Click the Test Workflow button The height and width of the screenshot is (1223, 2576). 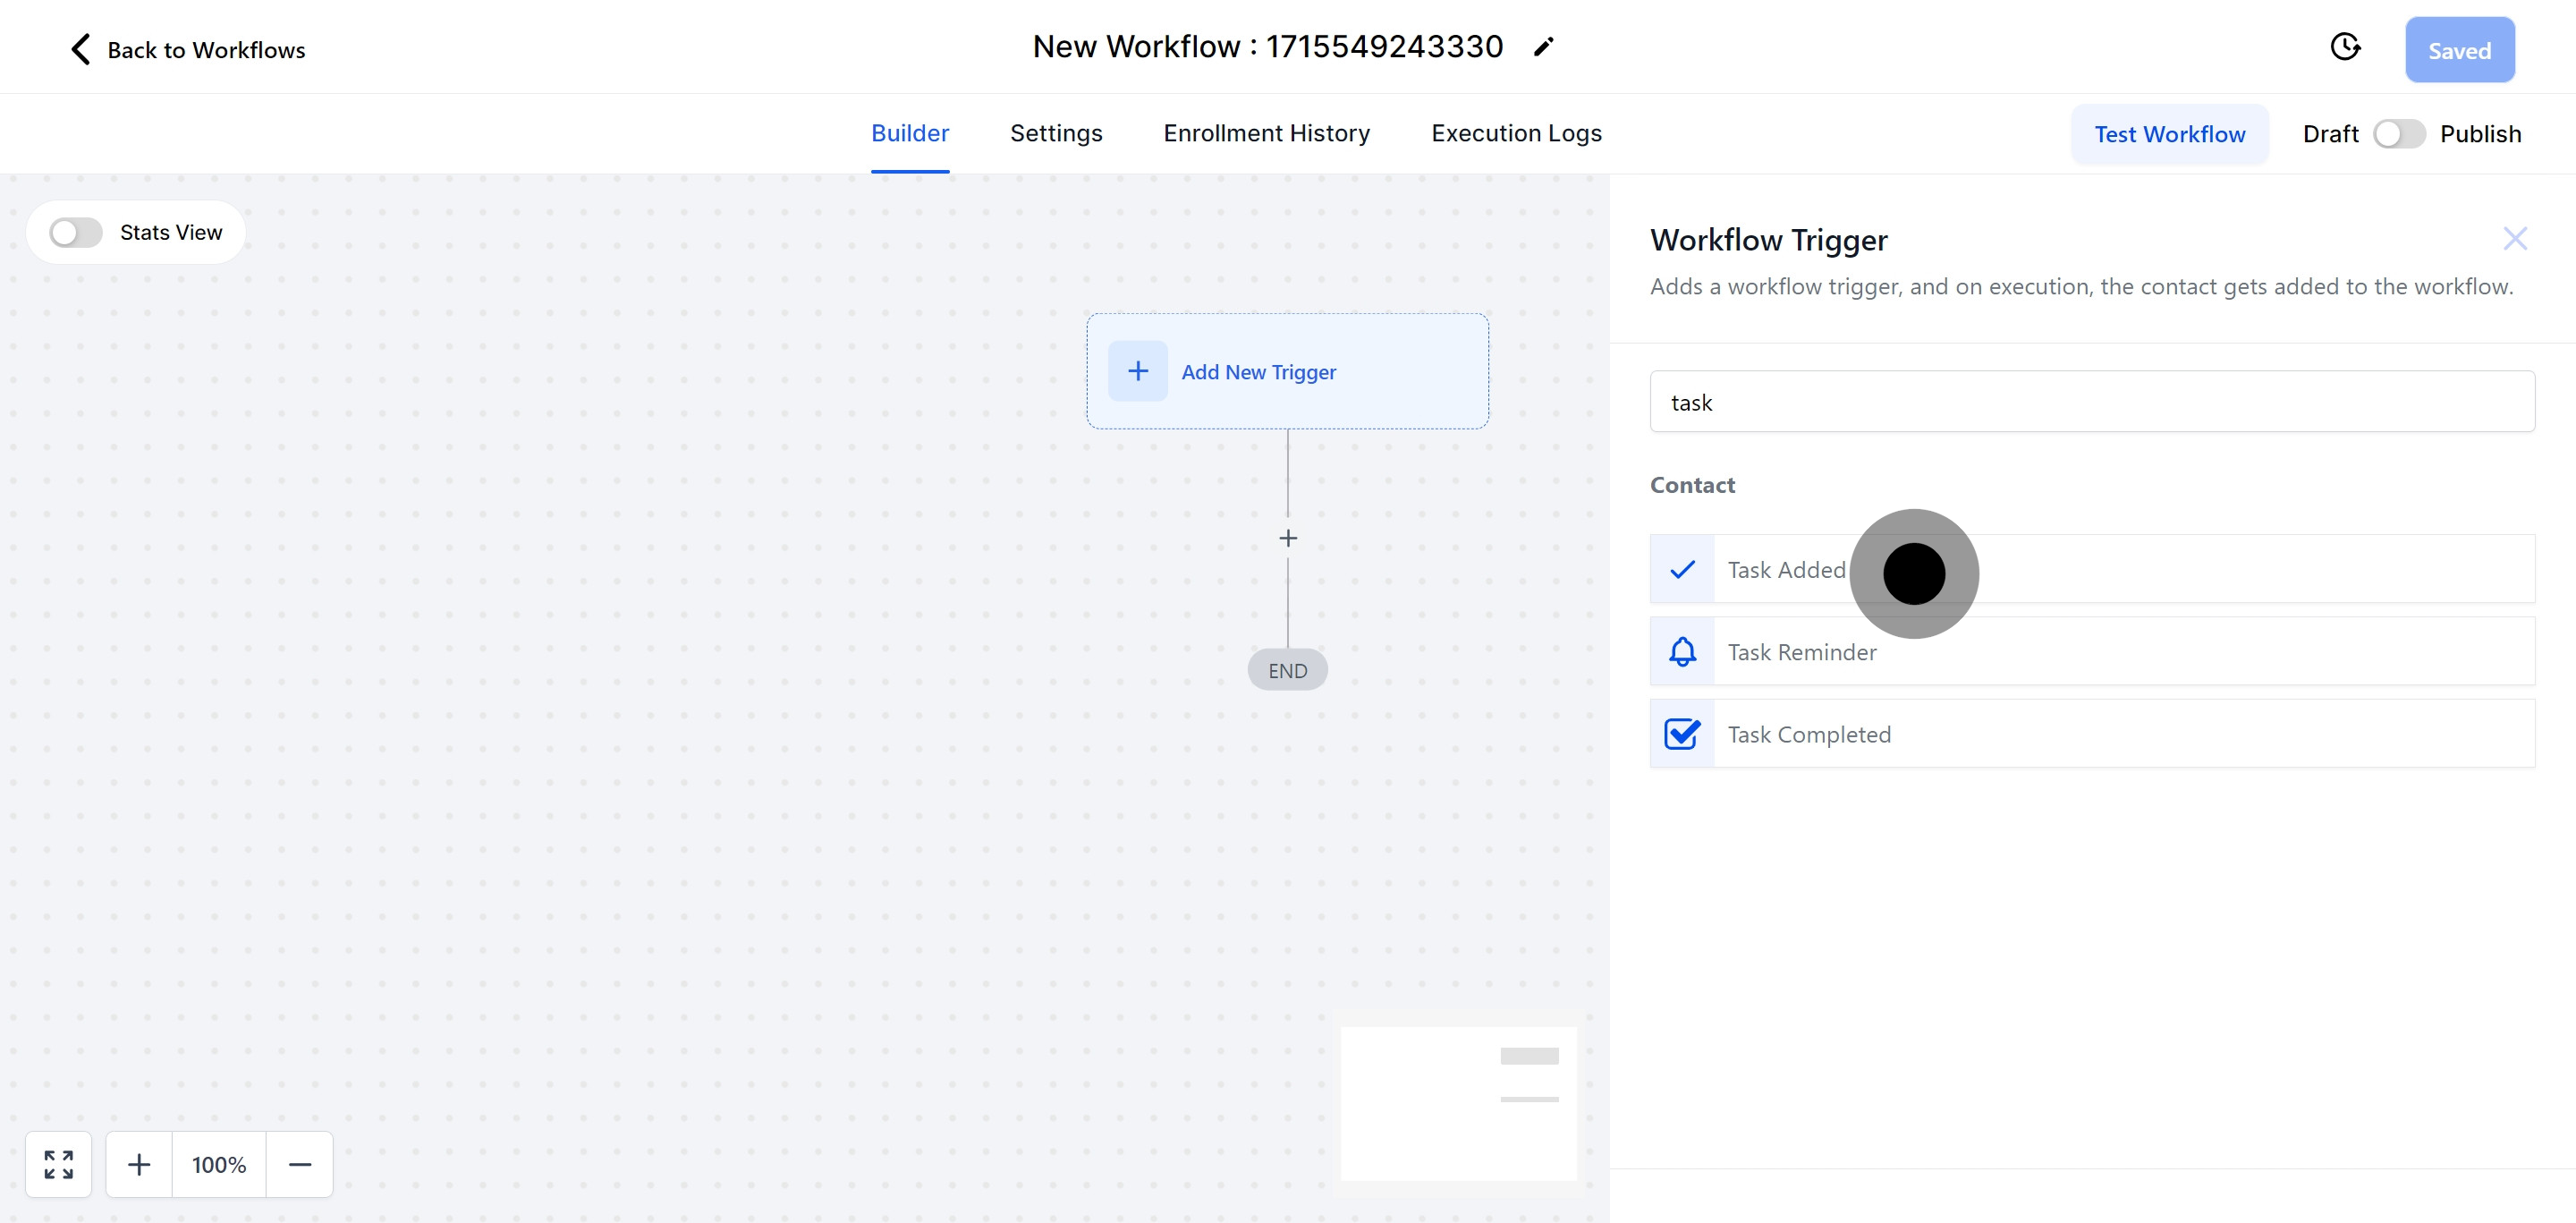(2169, 134)
